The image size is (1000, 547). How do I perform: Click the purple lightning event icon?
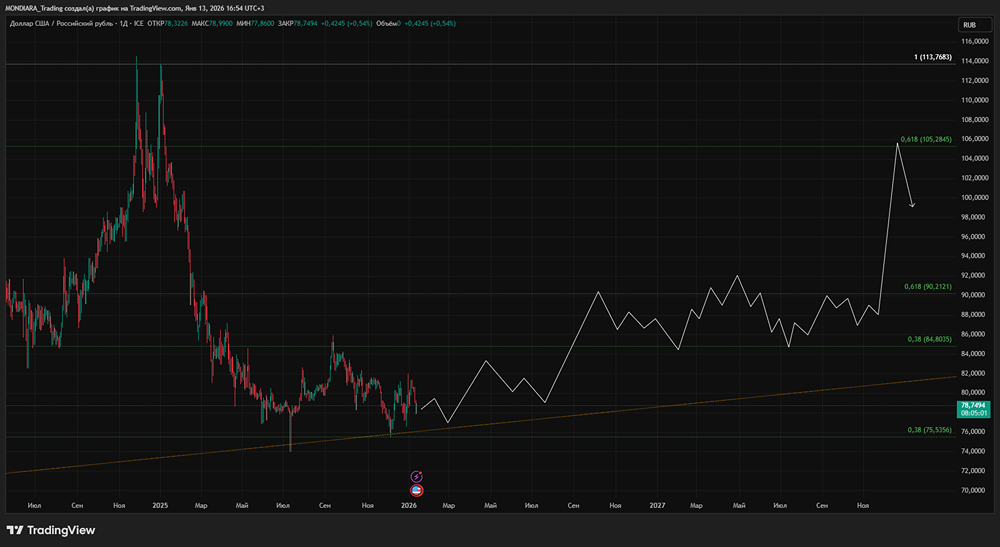[417, 477]
